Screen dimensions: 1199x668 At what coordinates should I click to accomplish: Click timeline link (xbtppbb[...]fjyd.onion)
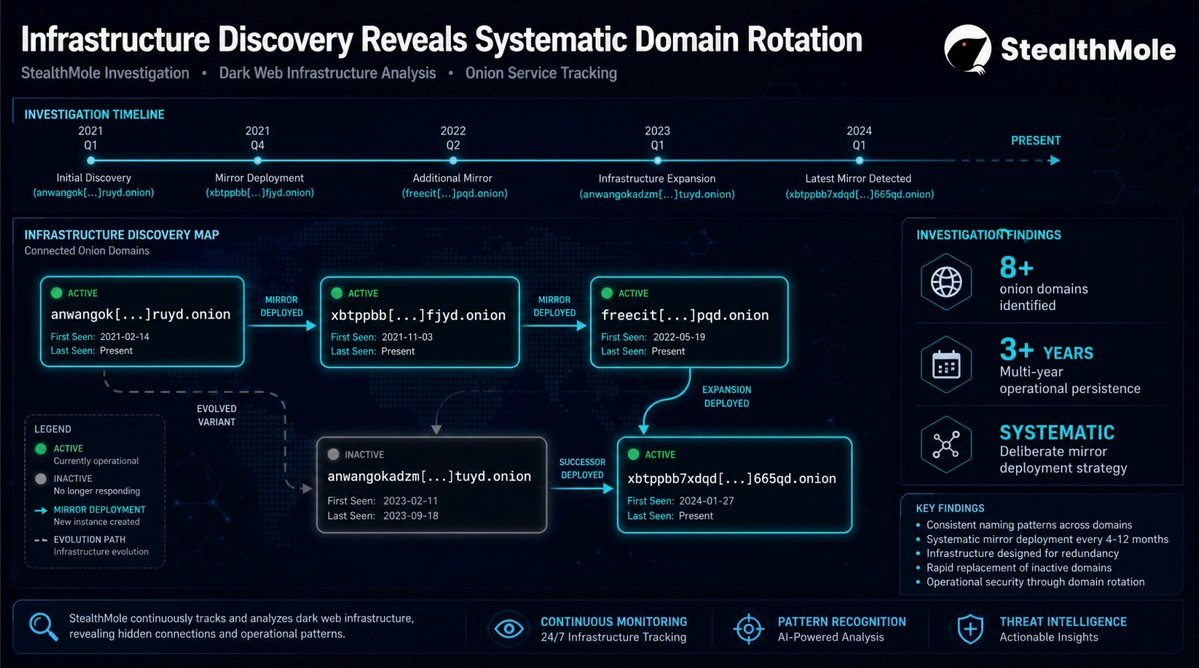tap(260, 193)
